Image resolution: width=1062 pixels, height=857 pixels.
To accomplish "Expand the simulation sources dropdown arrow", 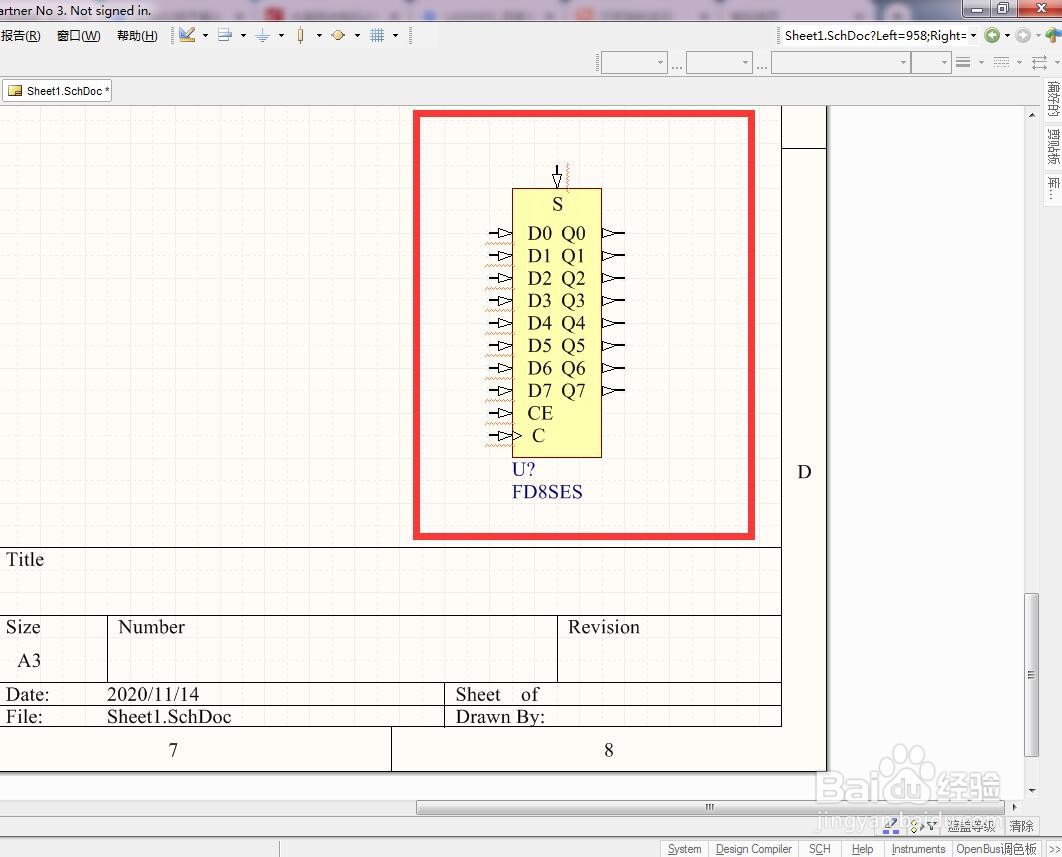I will tap(357, 35).
